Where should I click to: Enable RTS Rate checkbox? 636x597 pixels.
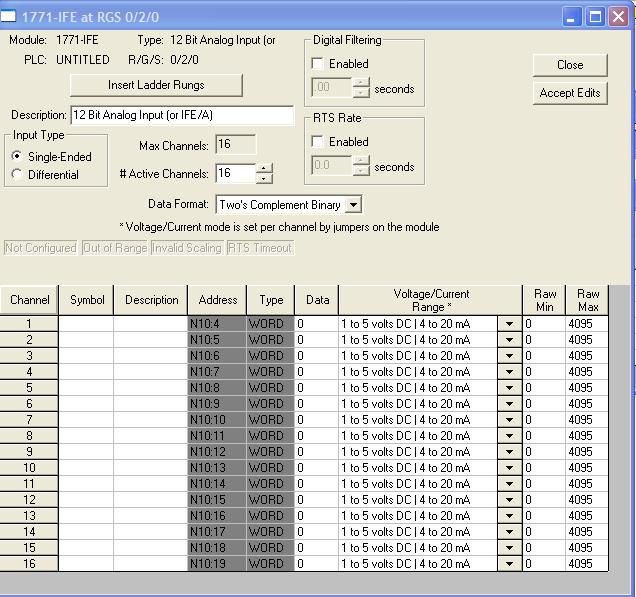click(x=317, y=142)
